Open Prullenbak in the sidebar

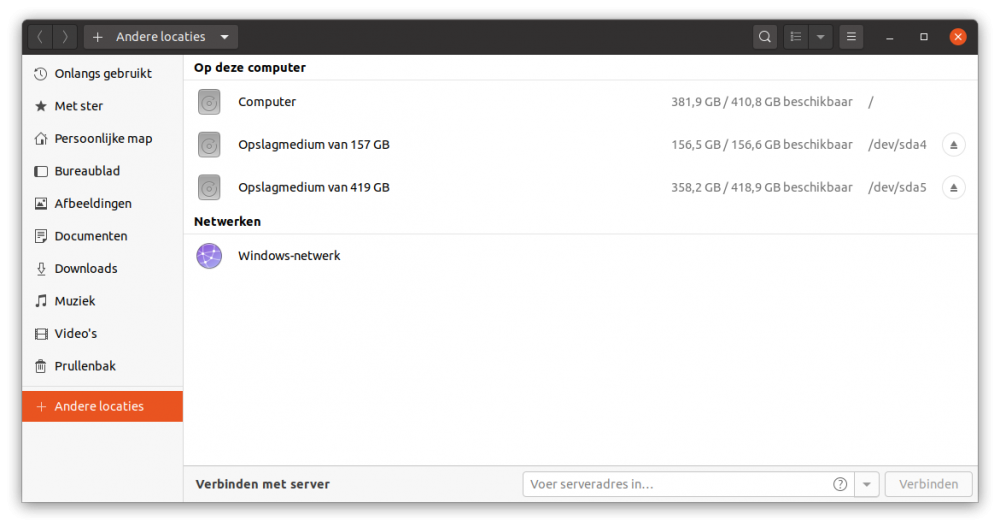pyautogui.click(x=85, y=366)
